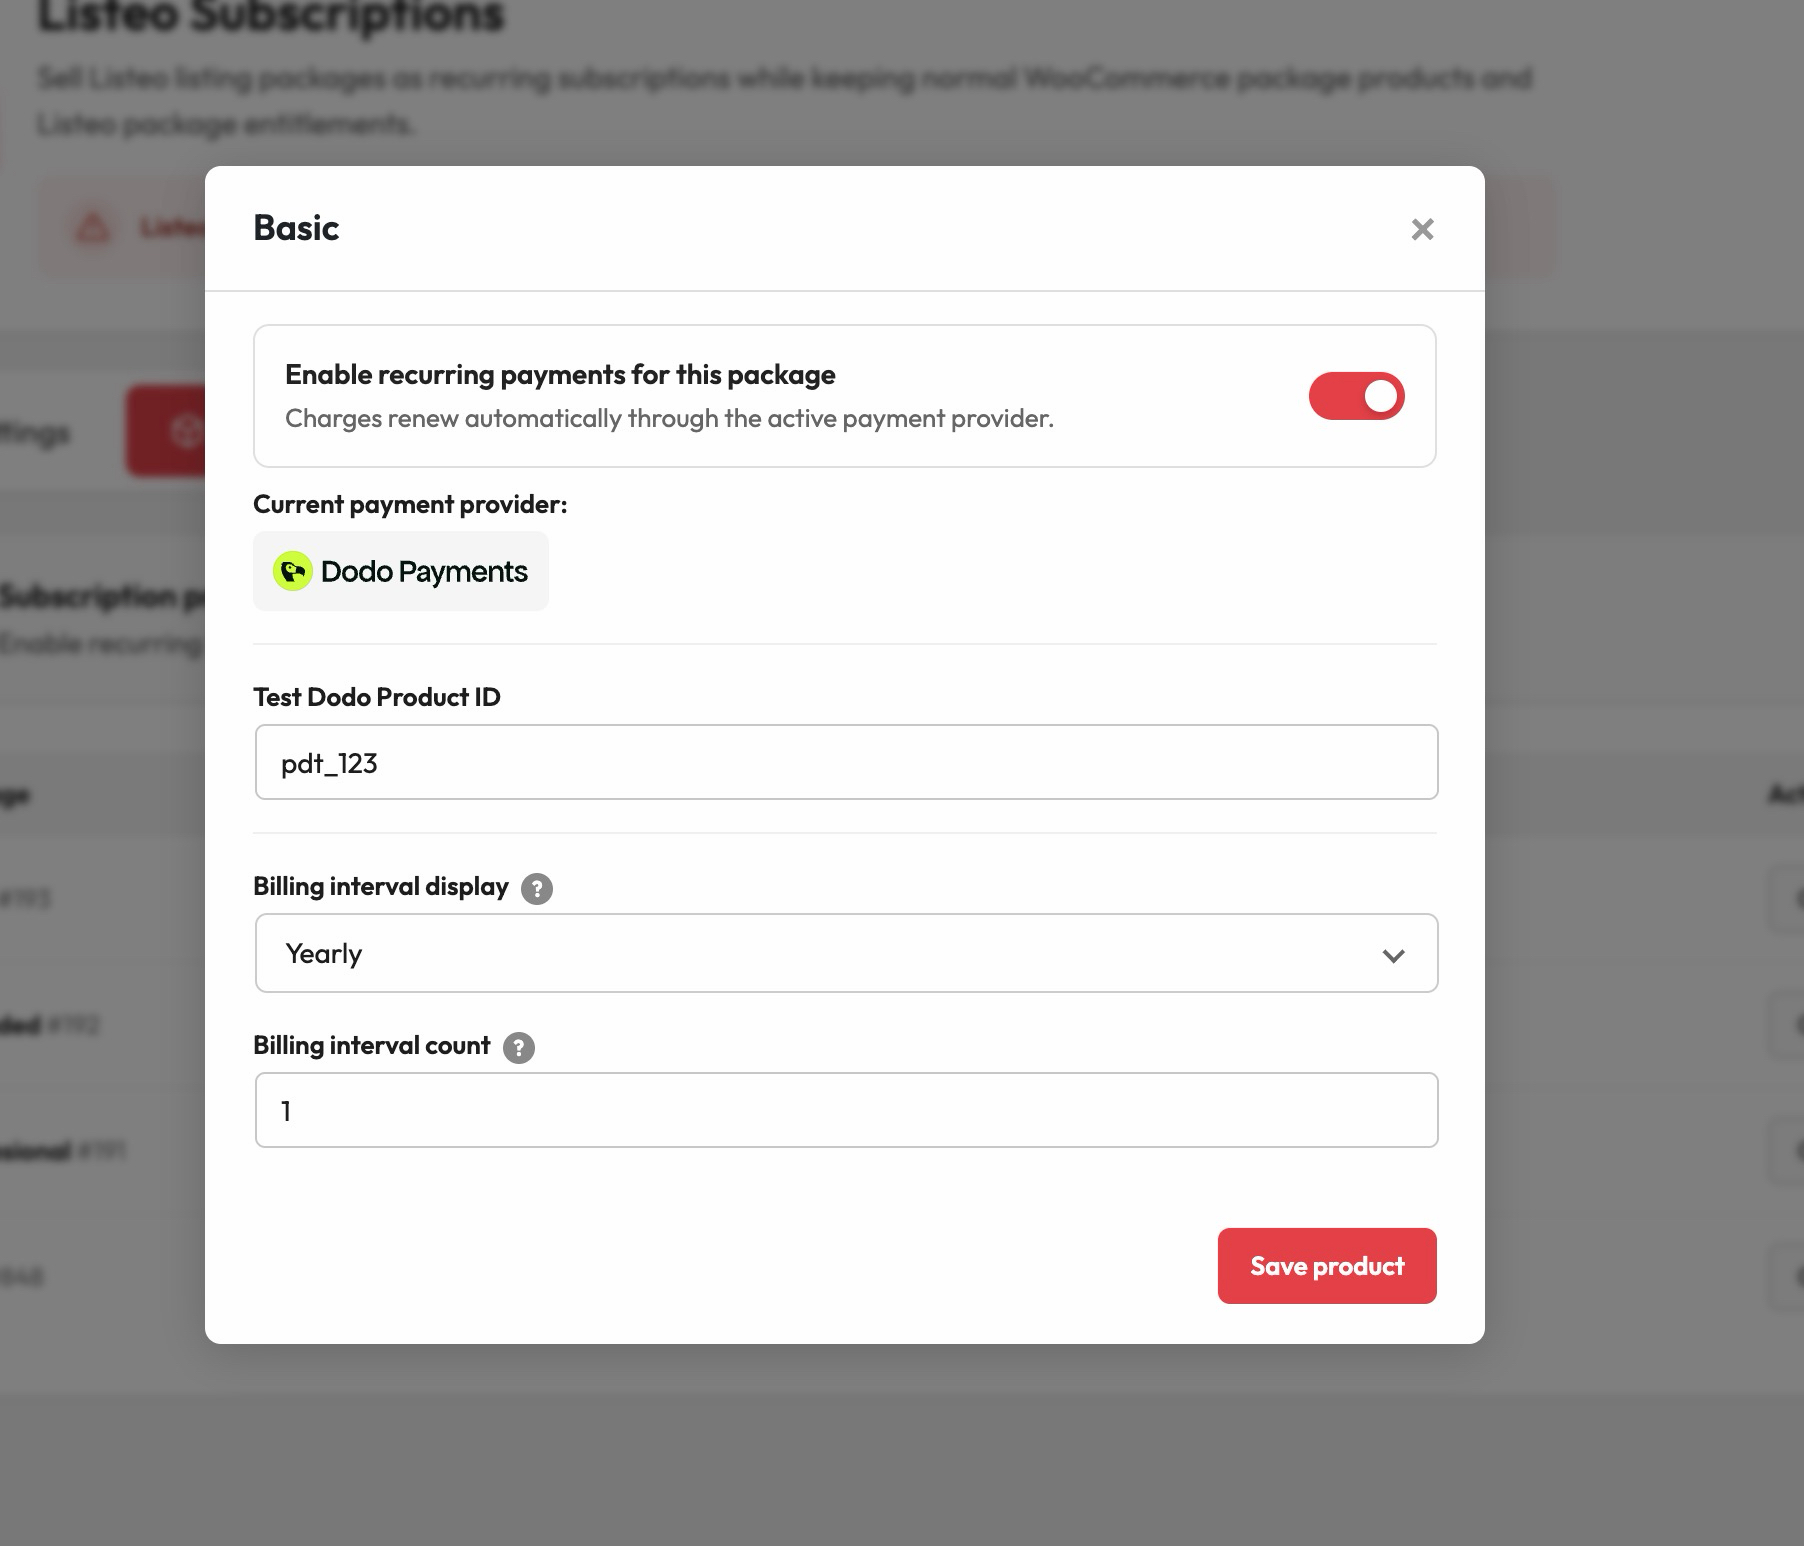Click the Billing interval count label
This screenshot has width=1804, height=1546.
[x=372, y=1046]
